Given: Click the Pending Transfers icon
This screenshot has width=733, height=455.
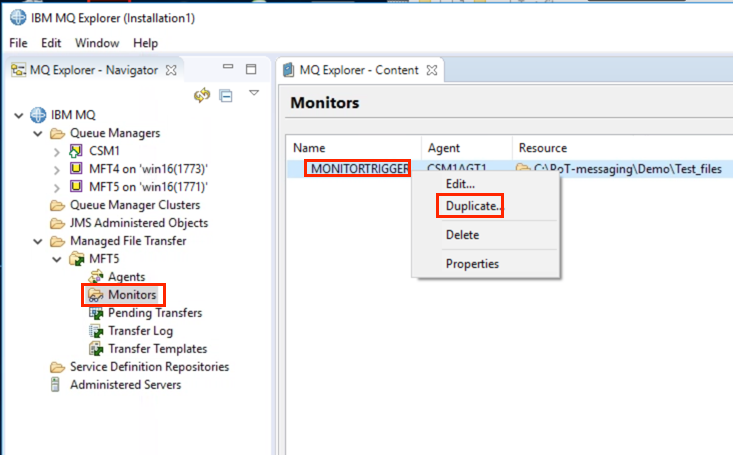Looking at the screenshot, I should coord(96,313).
